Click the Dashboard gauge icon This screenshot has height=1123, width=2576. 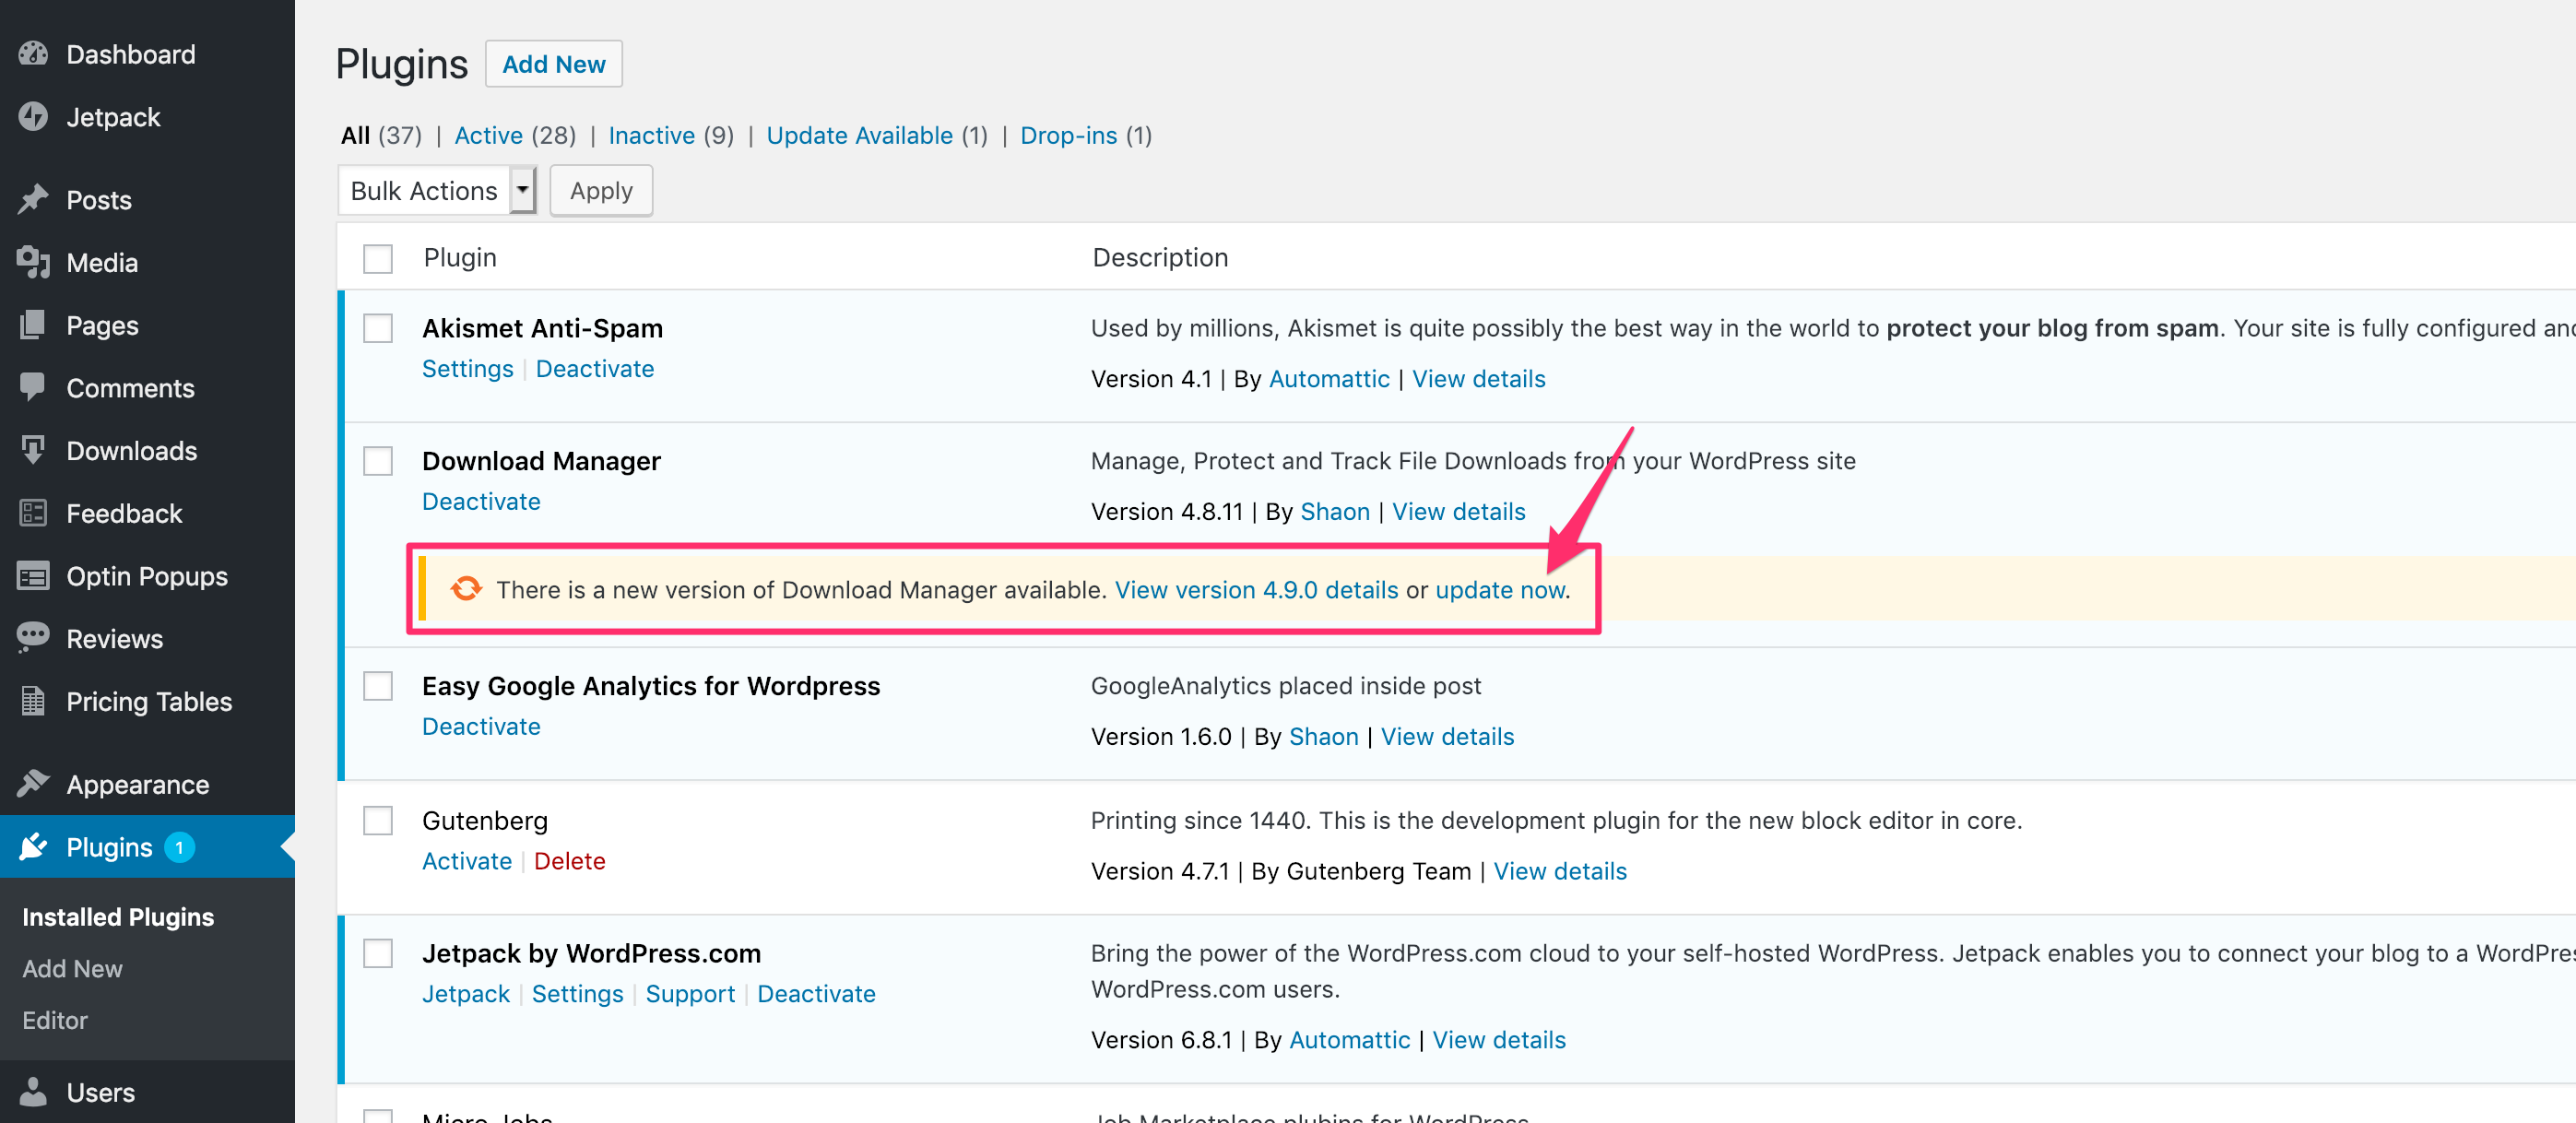(x=33, y=54)
